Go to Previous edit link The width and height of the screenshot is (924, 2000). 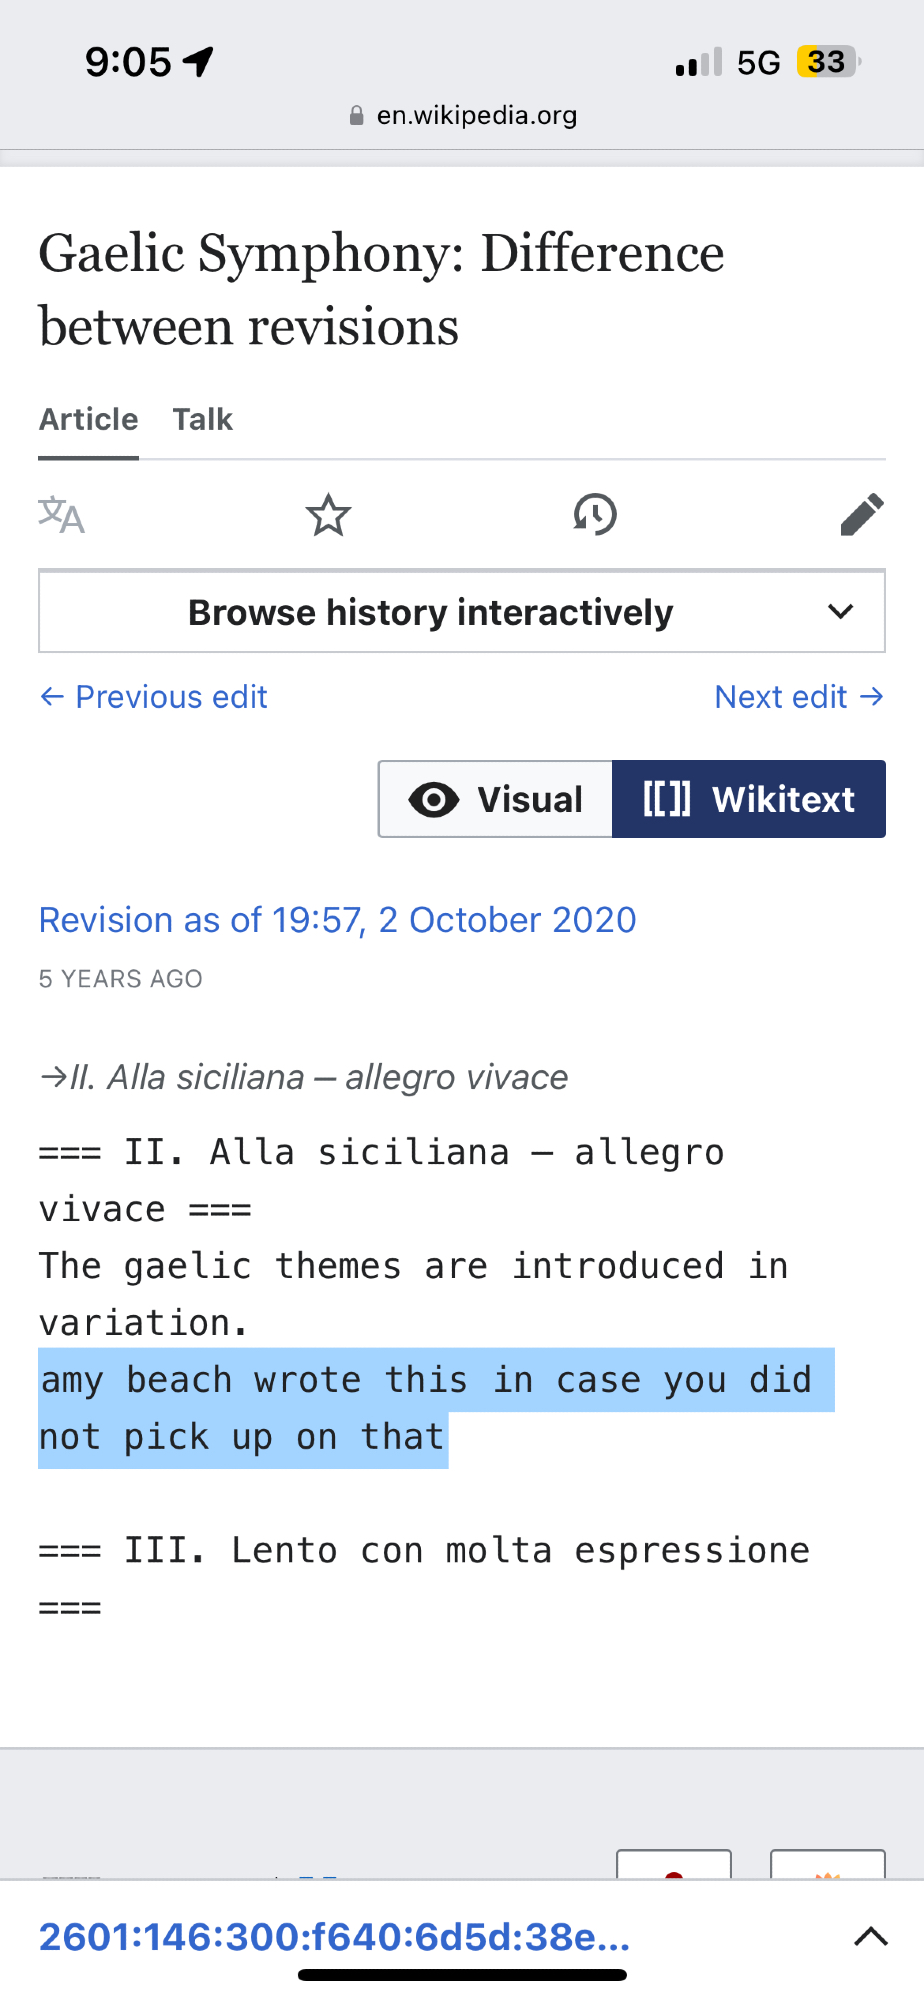[x=154, y=697]
